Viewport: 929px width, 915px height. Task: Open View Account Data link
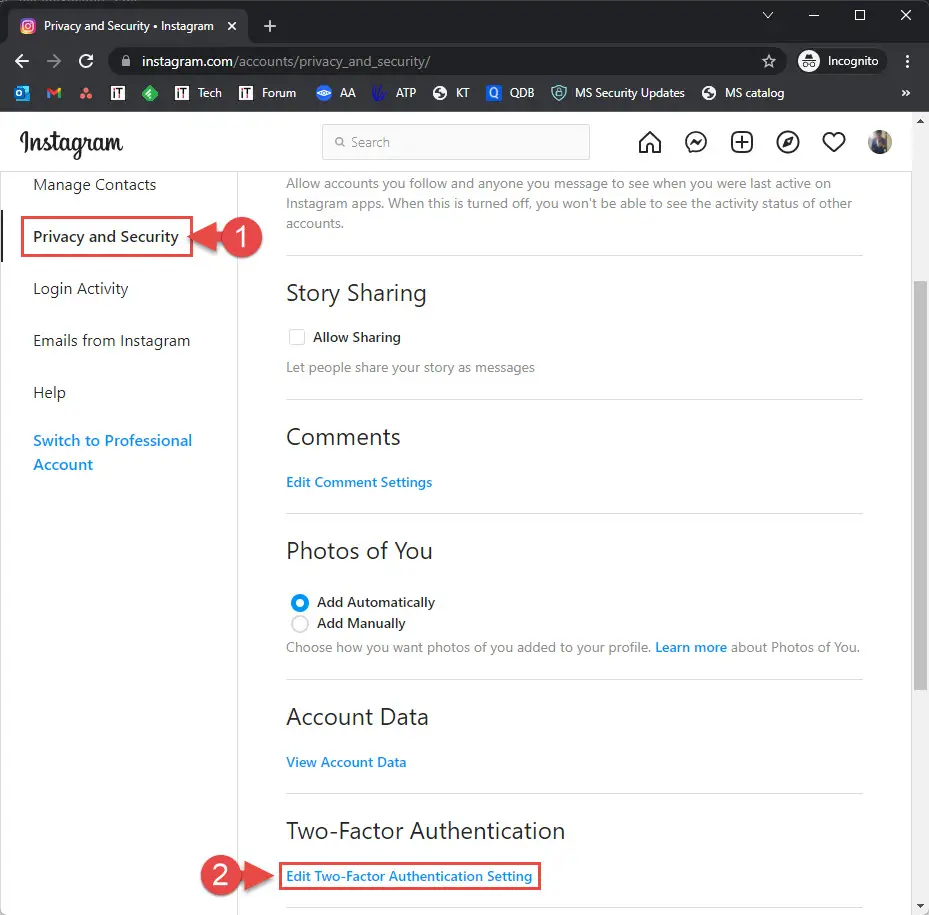346,762
